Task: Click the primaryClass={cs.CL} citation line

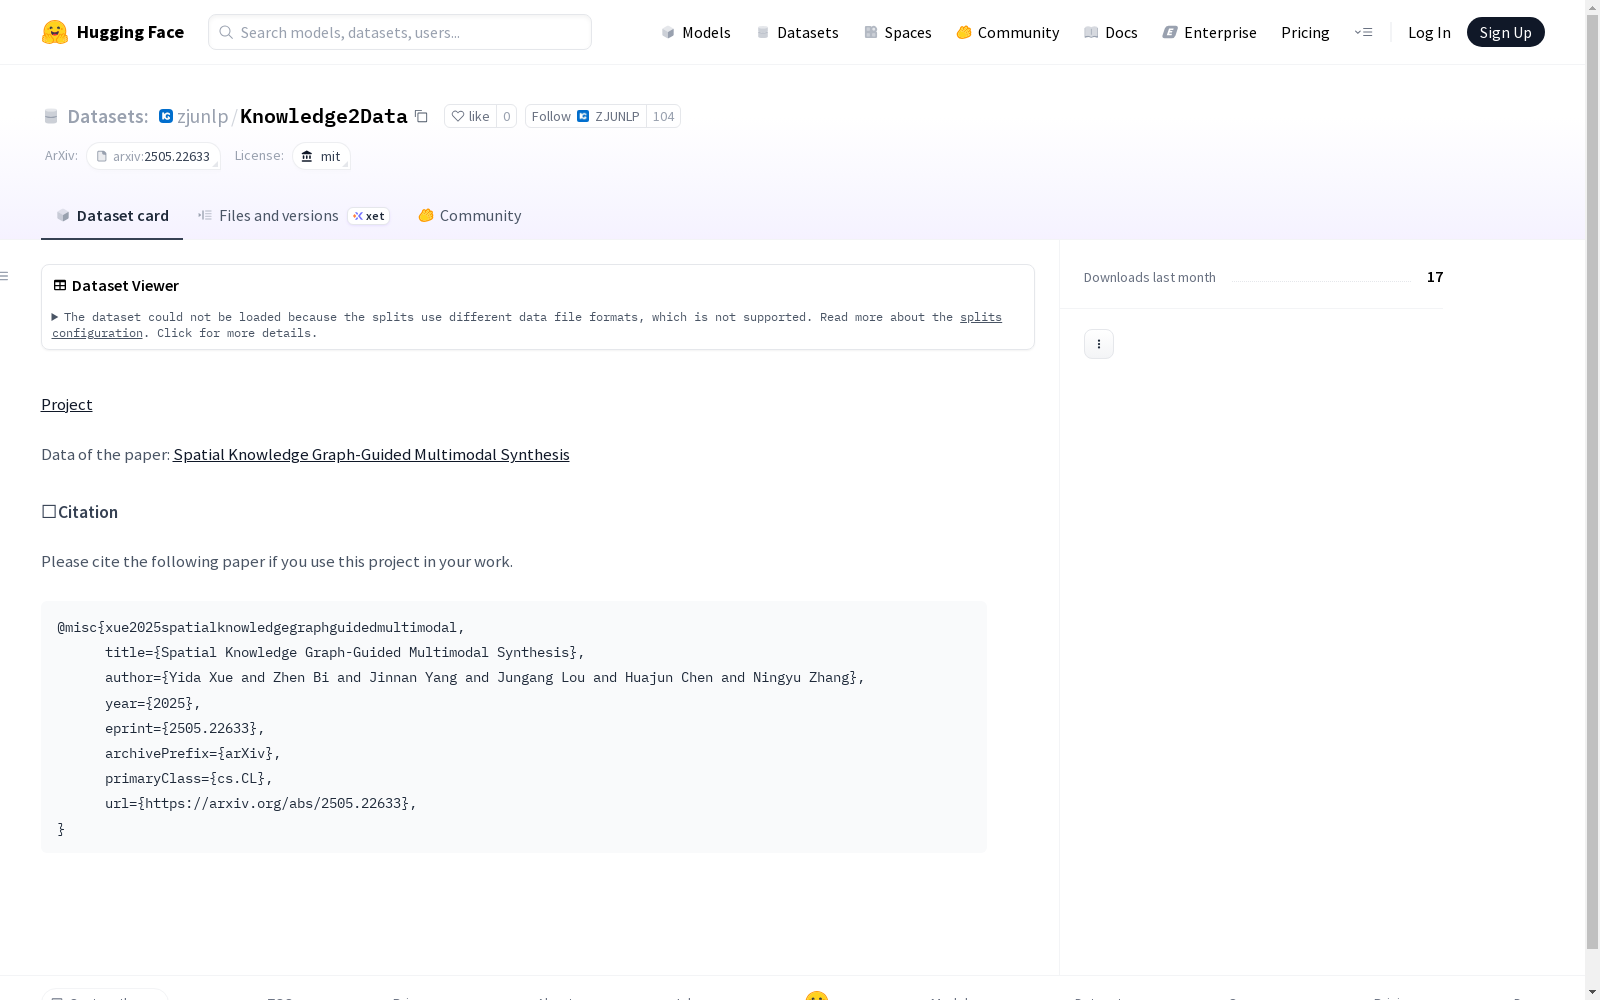Action: tap(189, 778)
